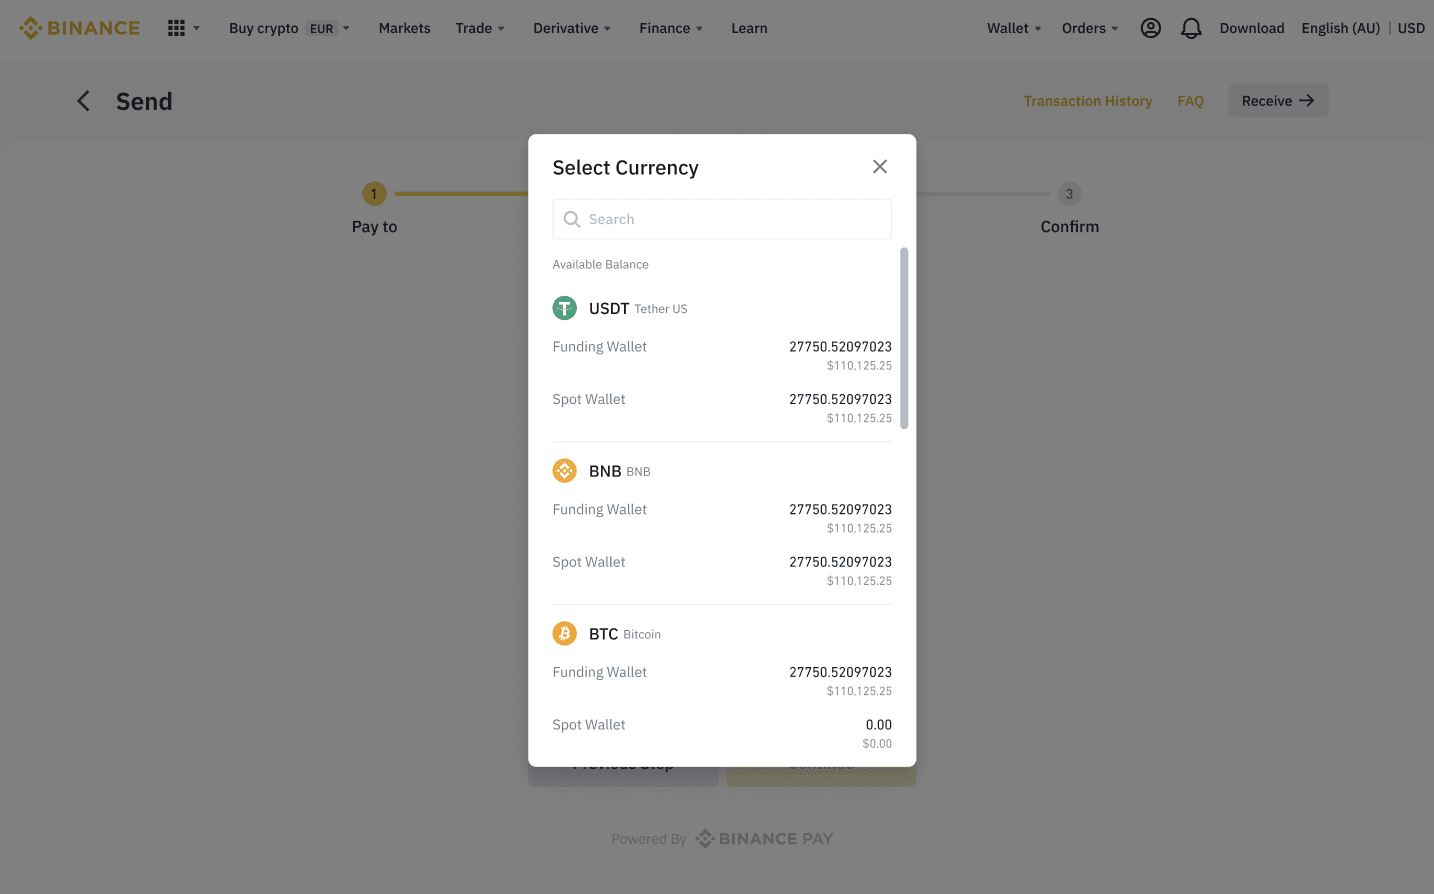Open notifications bell icon
Screen dimensions: 1434x894
1191,28
